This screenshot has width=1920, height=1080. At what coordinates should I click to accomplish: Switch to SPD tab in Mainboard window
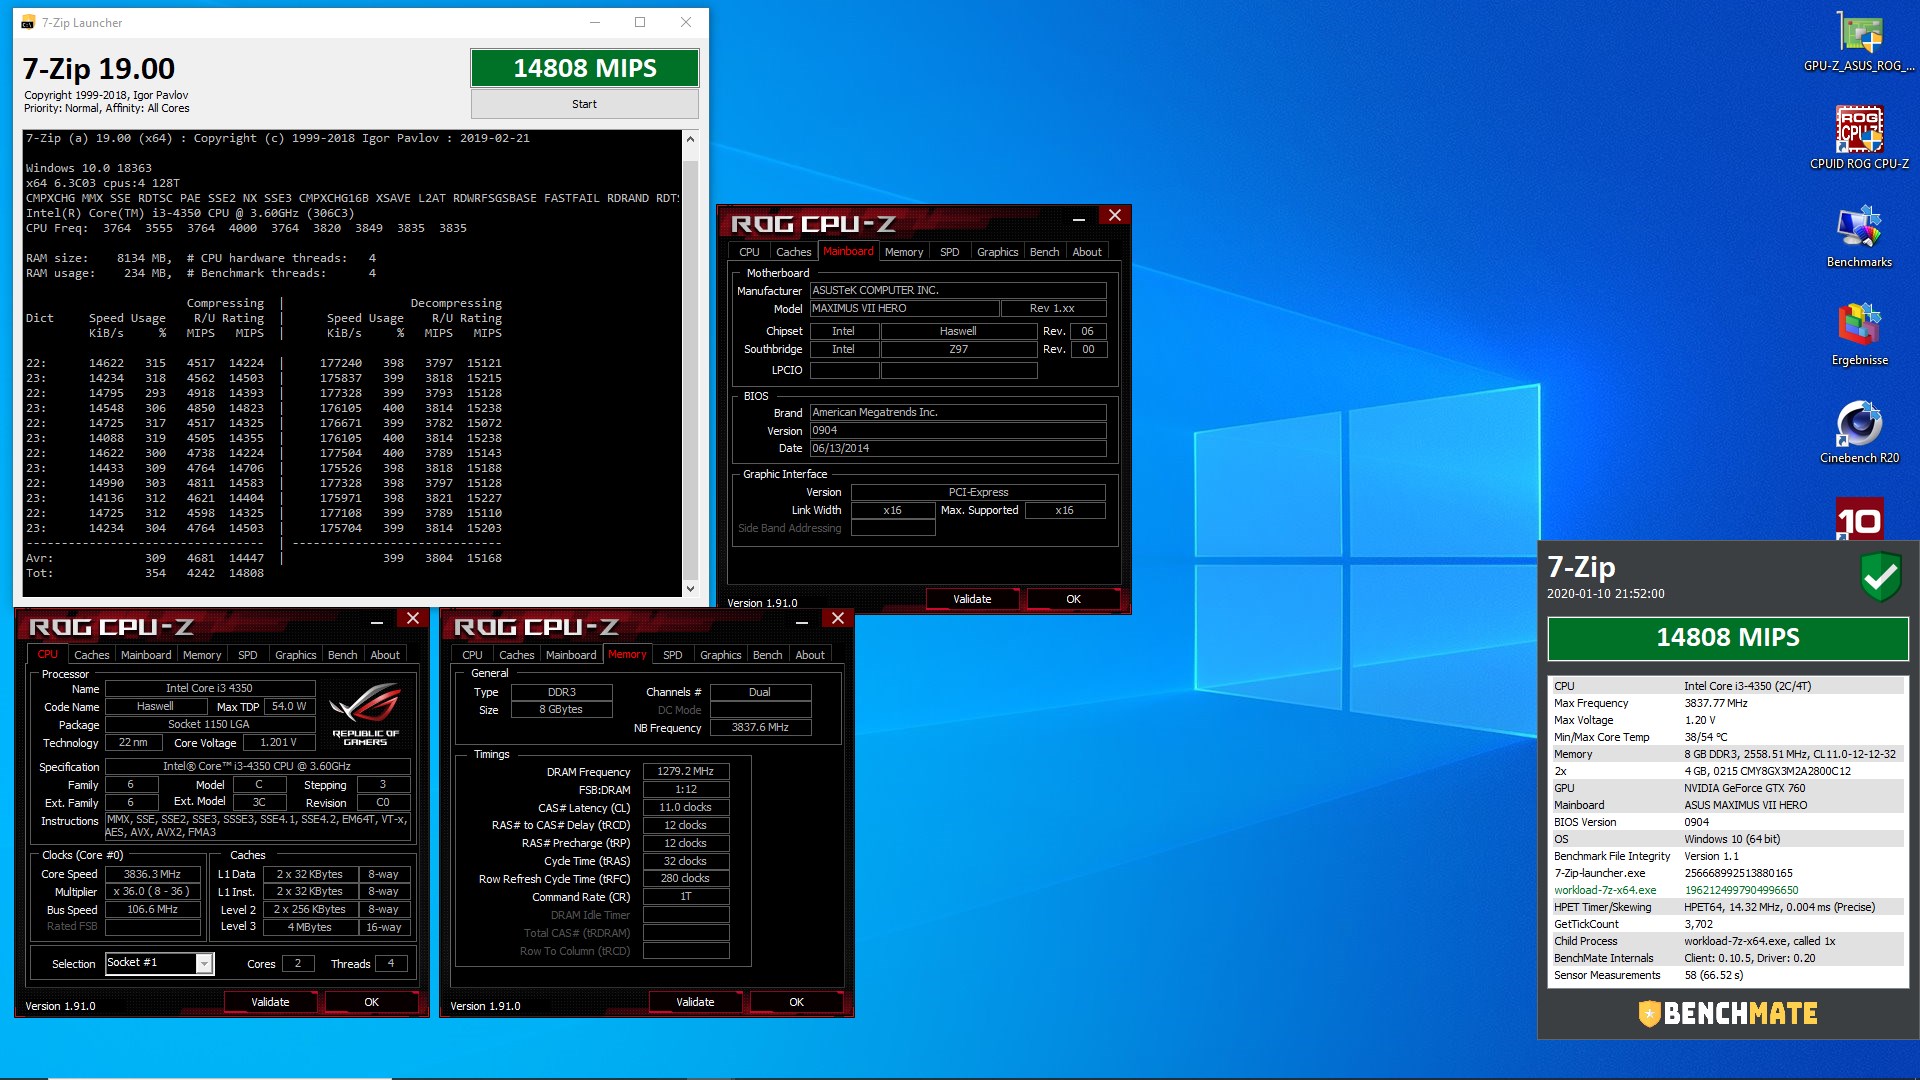pyautogui.click(x=950, y=252)
